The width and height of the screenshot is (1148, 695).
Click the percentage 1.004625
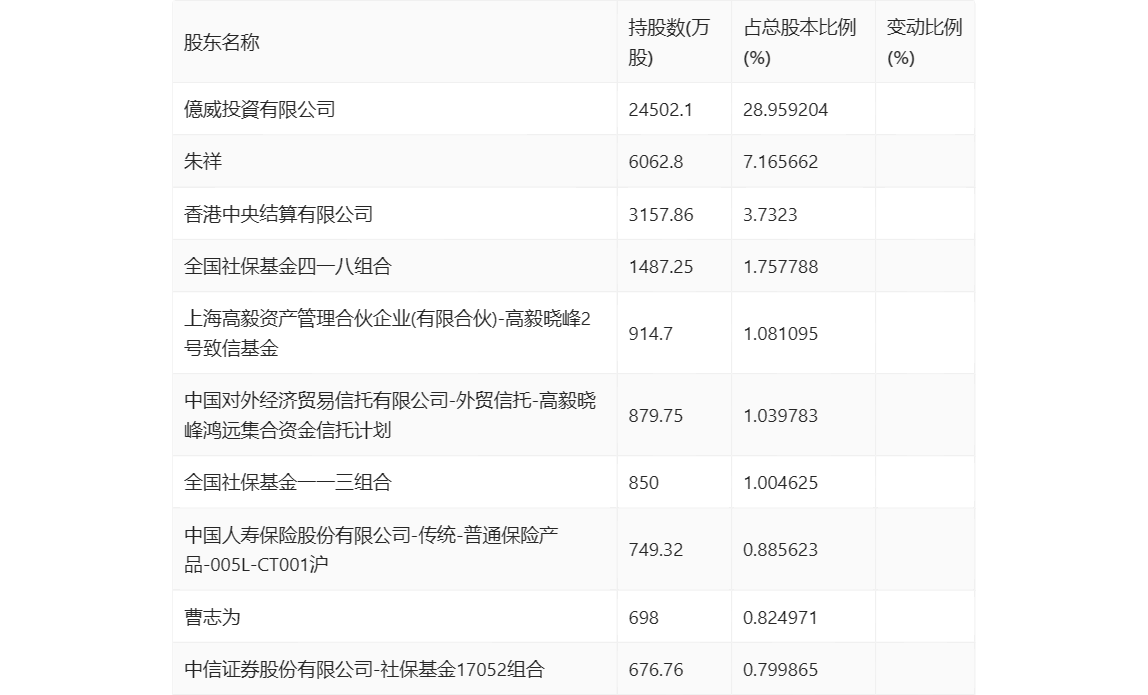coord(780,483)
